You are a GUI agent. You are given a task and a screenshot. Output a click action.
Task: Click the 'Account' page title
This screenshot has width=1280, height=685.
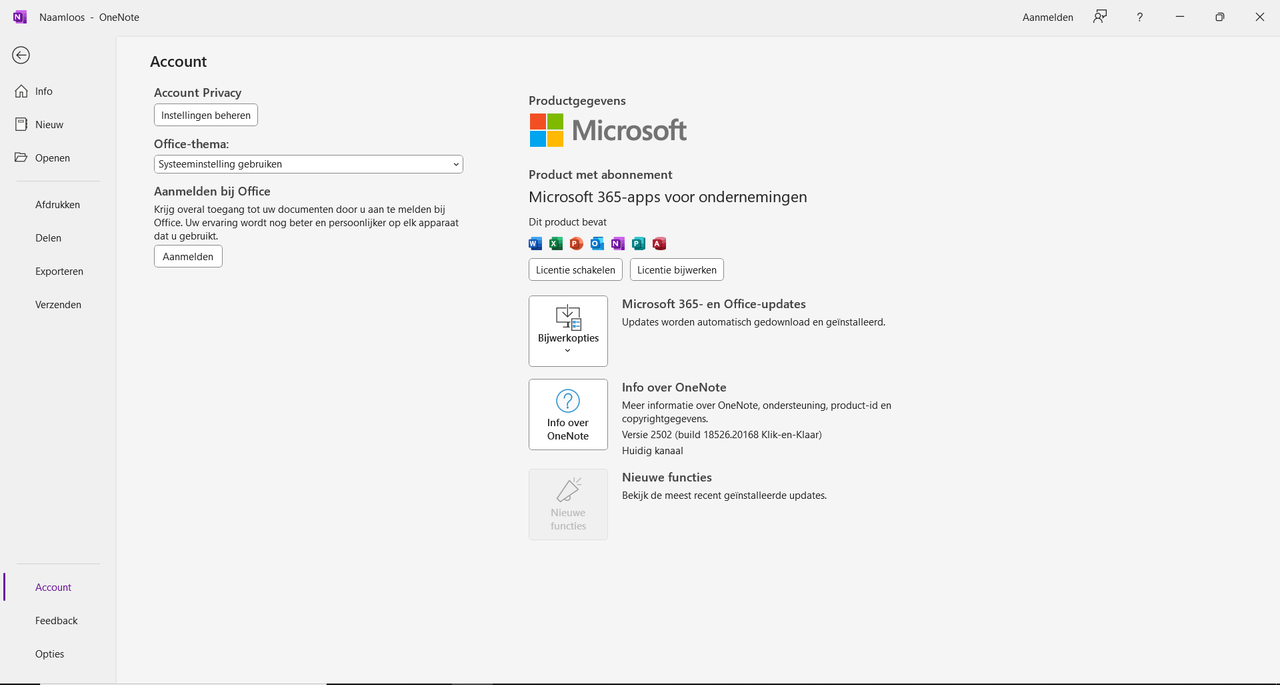[x=179, y=62]
